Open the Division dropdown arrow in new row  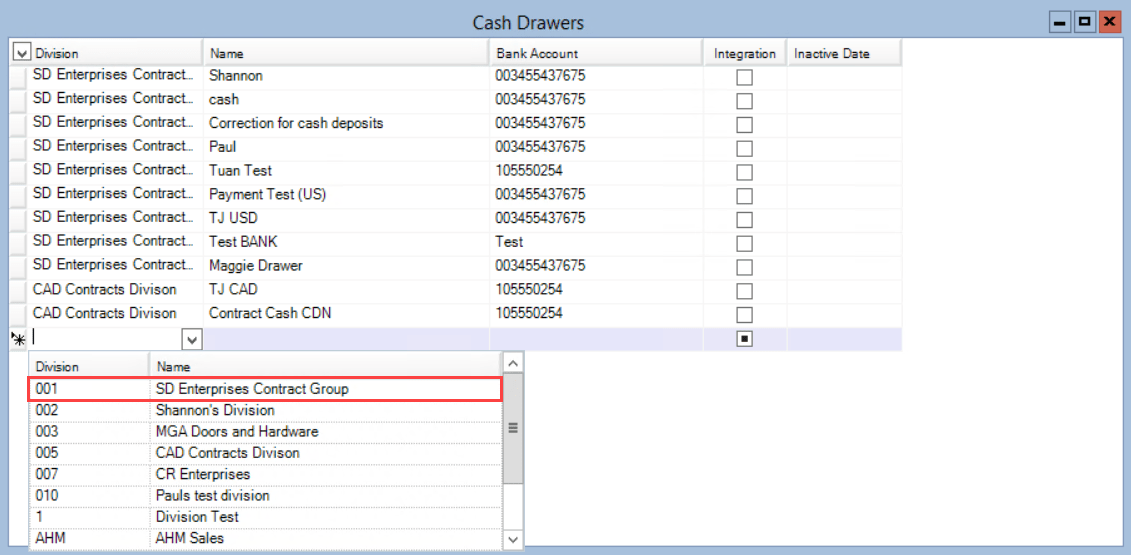(192, 338)
